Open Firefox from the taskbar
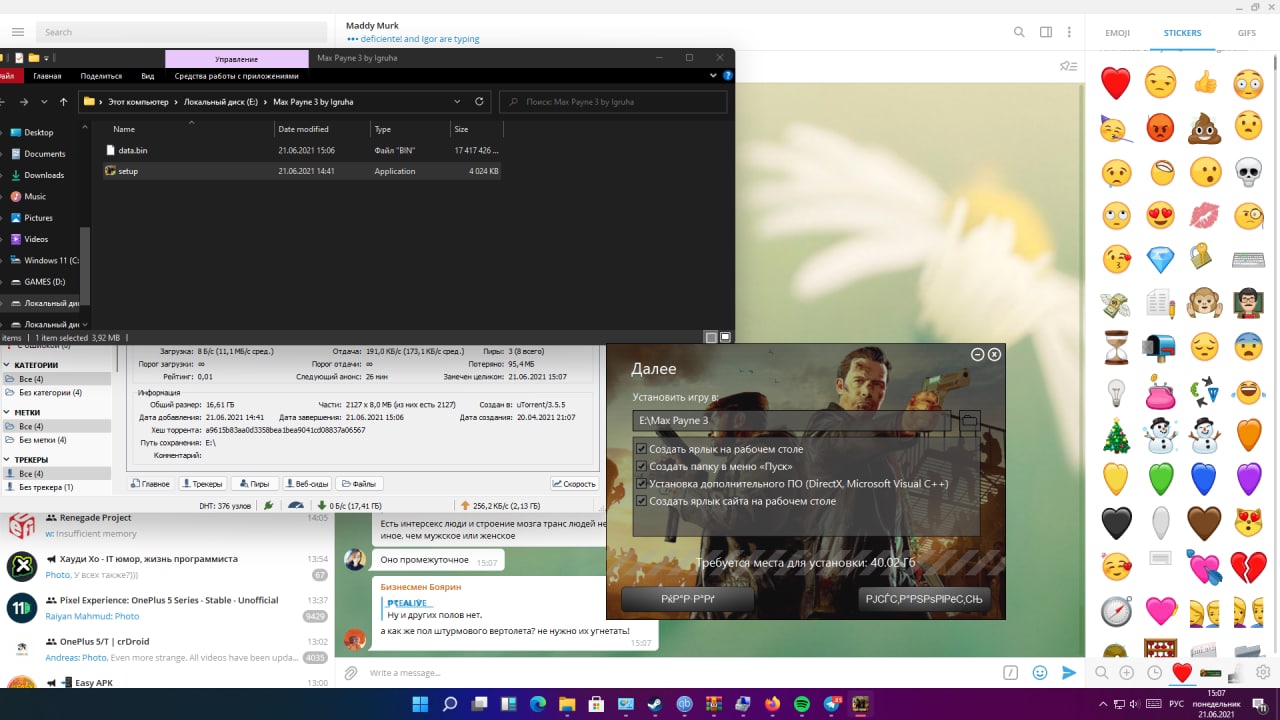Image resolution: width=1280 pixels, height=720 pixels. [x=772, y=704]
